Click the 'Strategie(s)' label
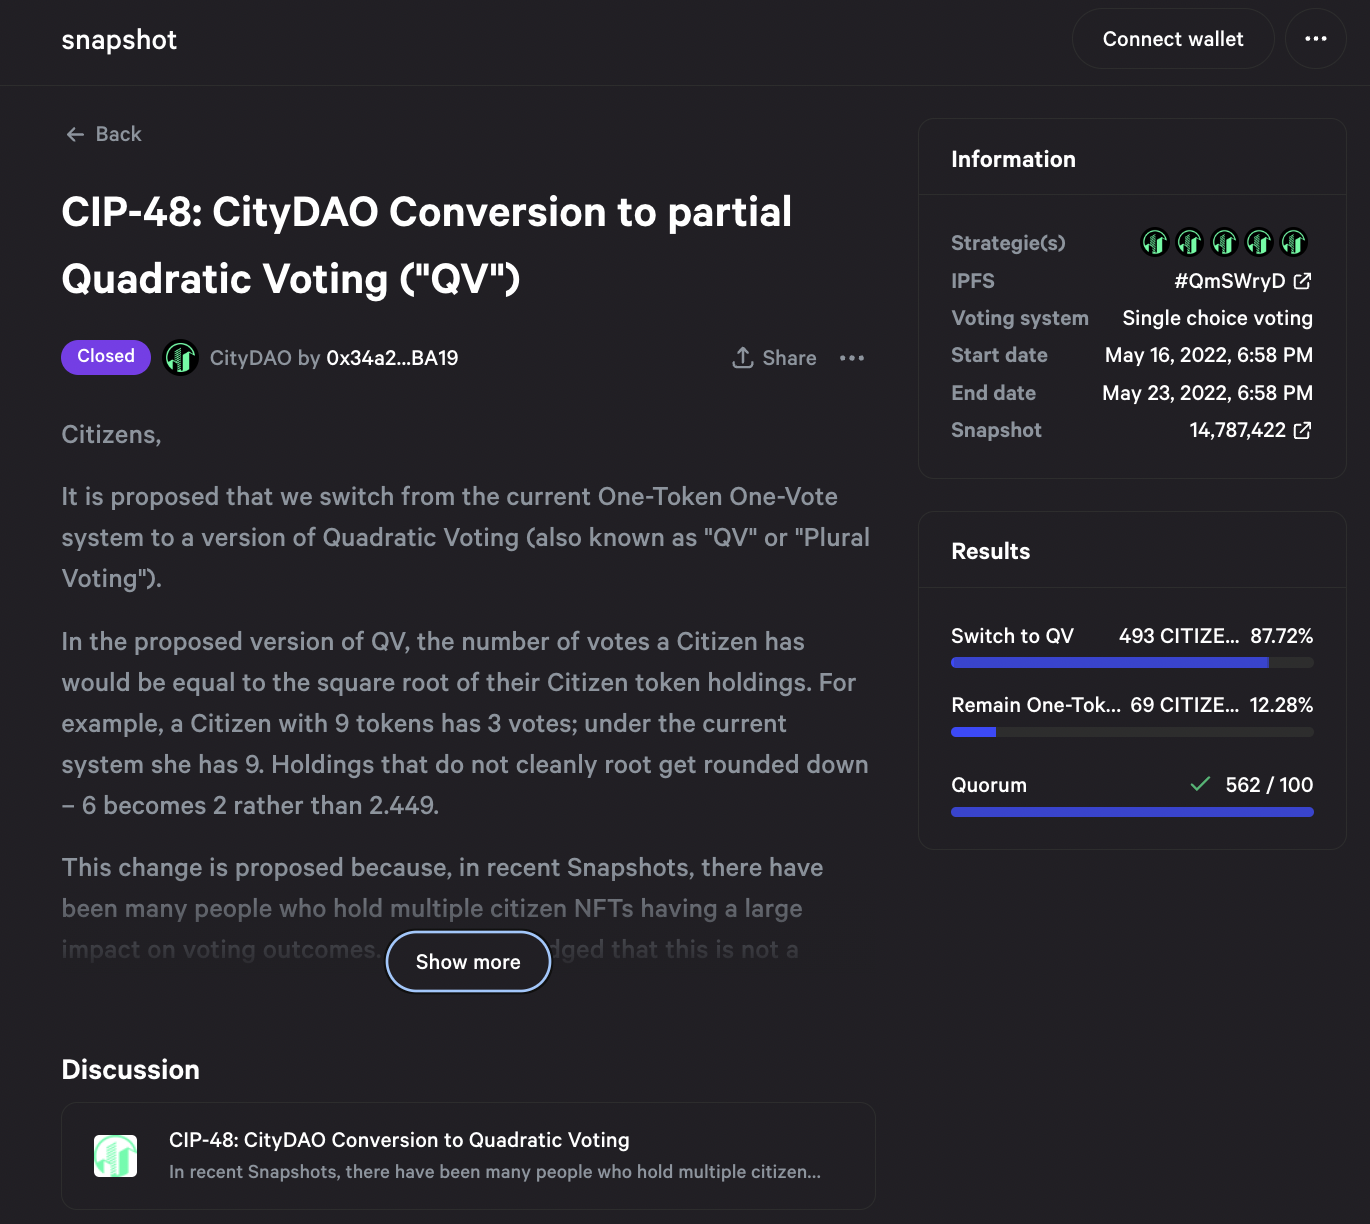 (1008, 243)
